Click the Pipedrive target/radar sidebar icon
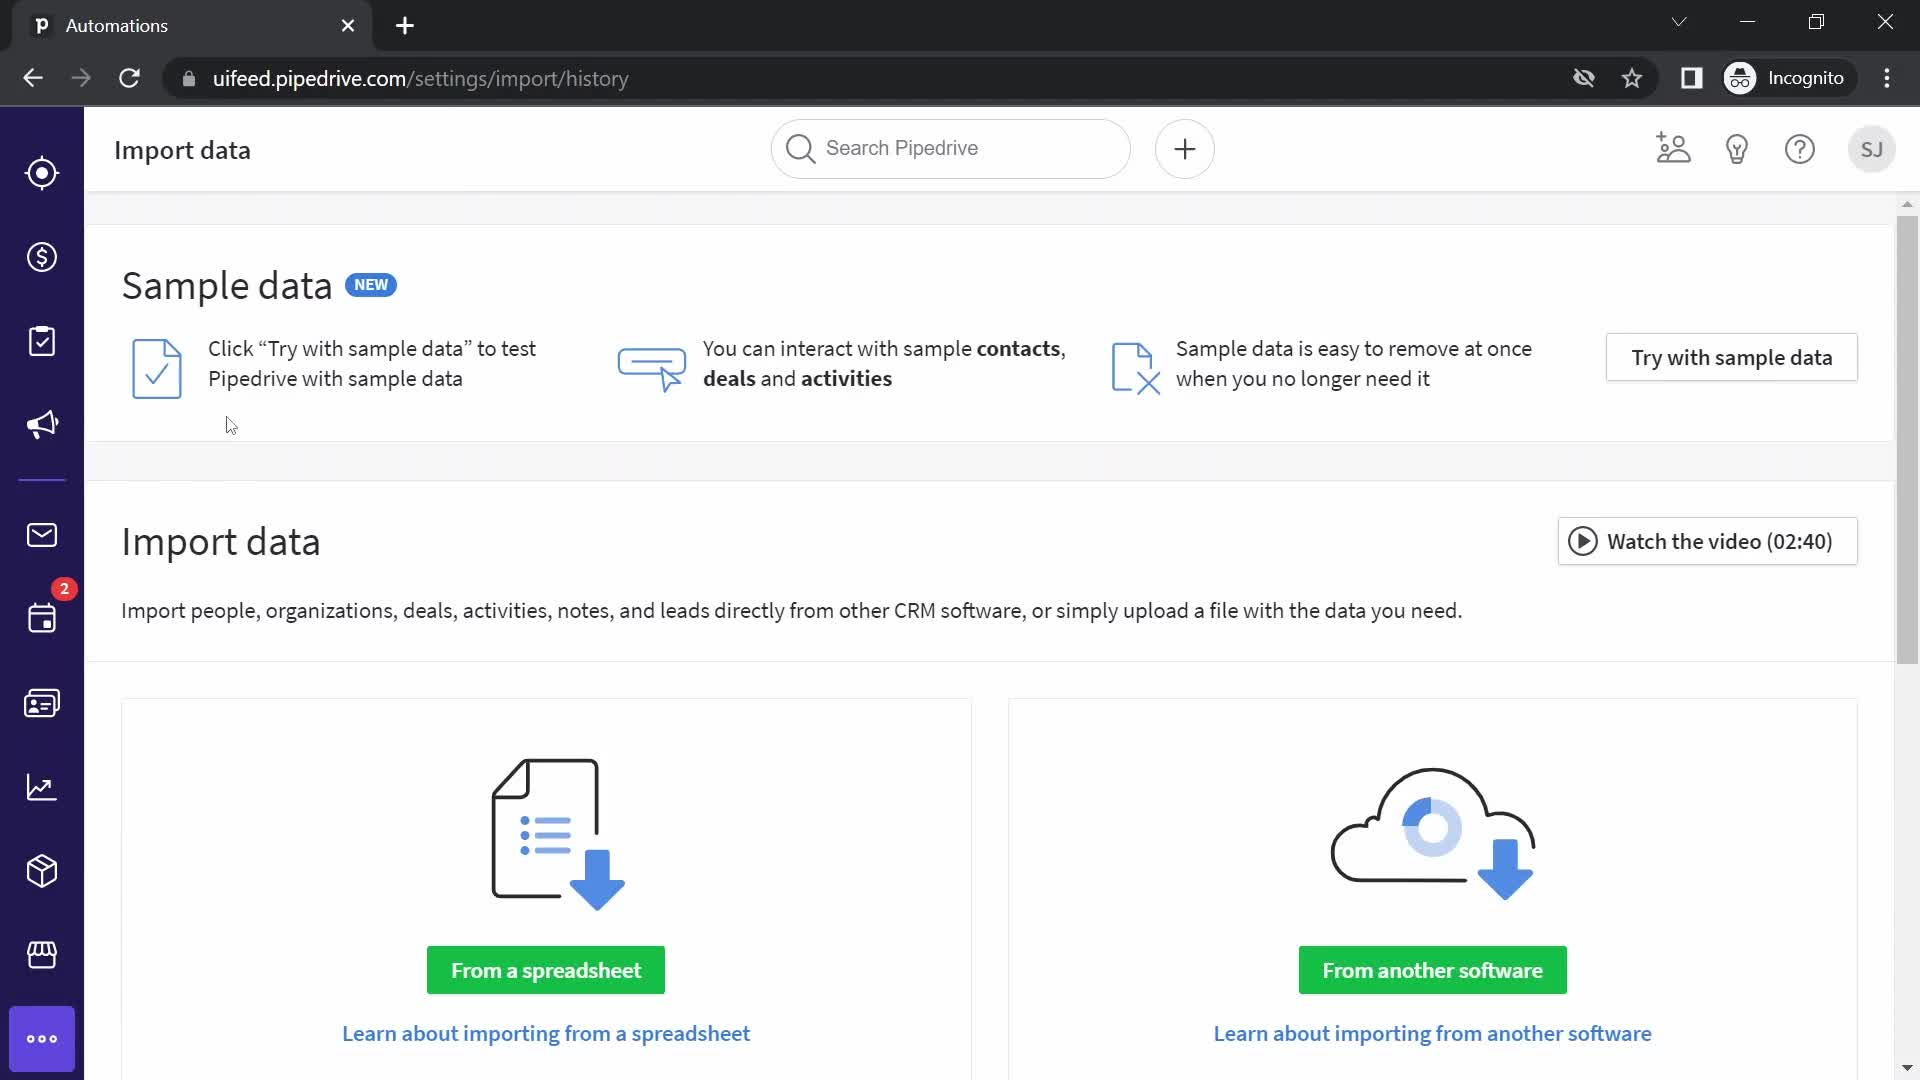This screenshot has width=1920, height=1080. [42, 173]
